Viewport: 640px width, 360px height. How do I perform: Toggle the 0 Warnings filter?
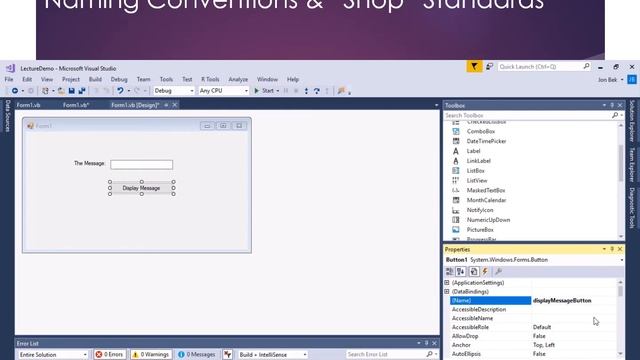151,354
